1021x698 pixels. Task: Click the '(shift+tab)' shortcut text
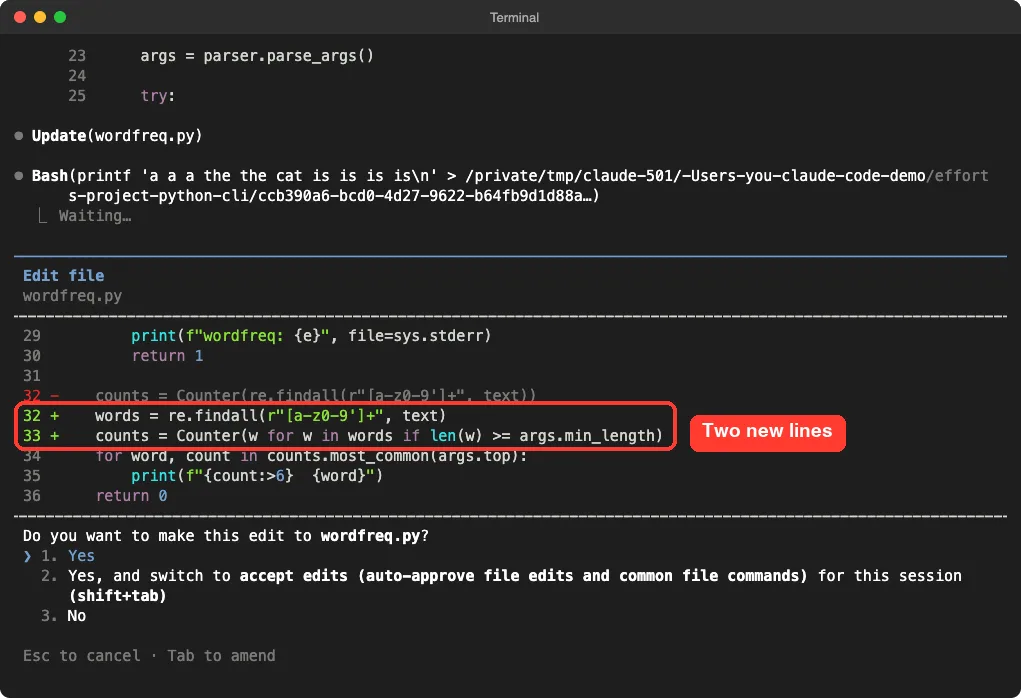coord(118,596)
